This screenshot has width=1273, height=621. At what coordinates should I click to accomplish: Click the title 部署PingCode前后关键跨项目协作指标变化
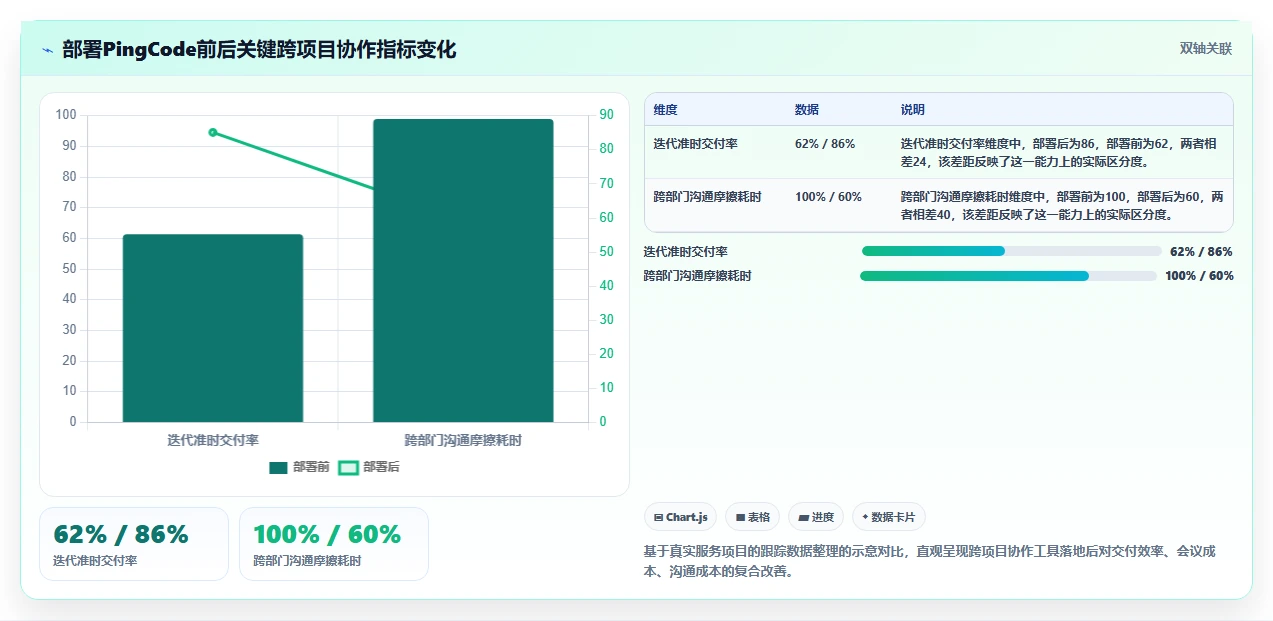click(x=259, y=49)
